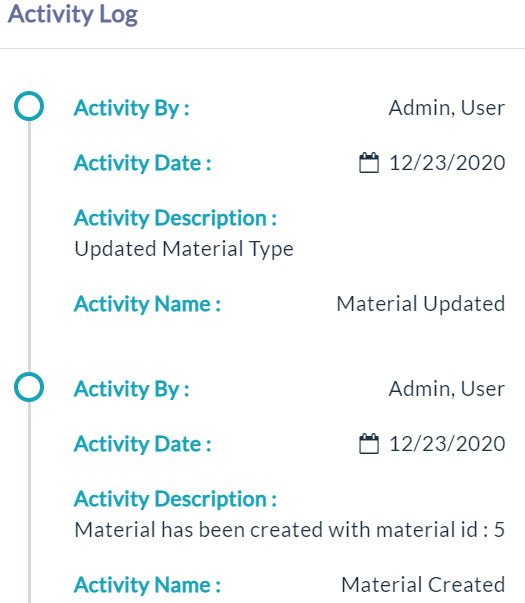Click Admin, User in the second entry
This screenshot has height=603, width=525.
click(x=447, y=389)
